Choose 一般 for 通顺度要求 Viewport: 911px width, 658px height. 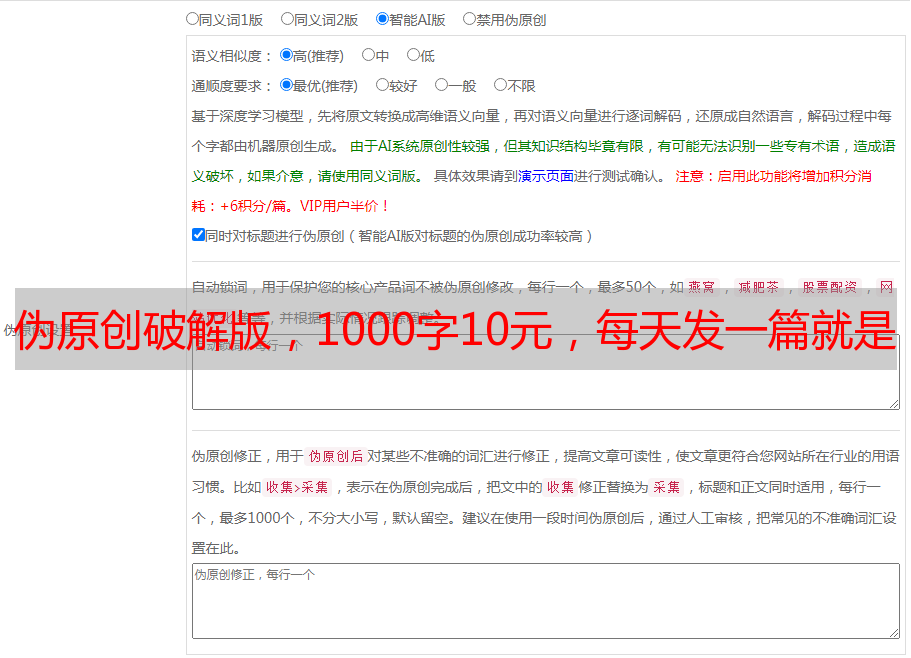tap(441, 85)
